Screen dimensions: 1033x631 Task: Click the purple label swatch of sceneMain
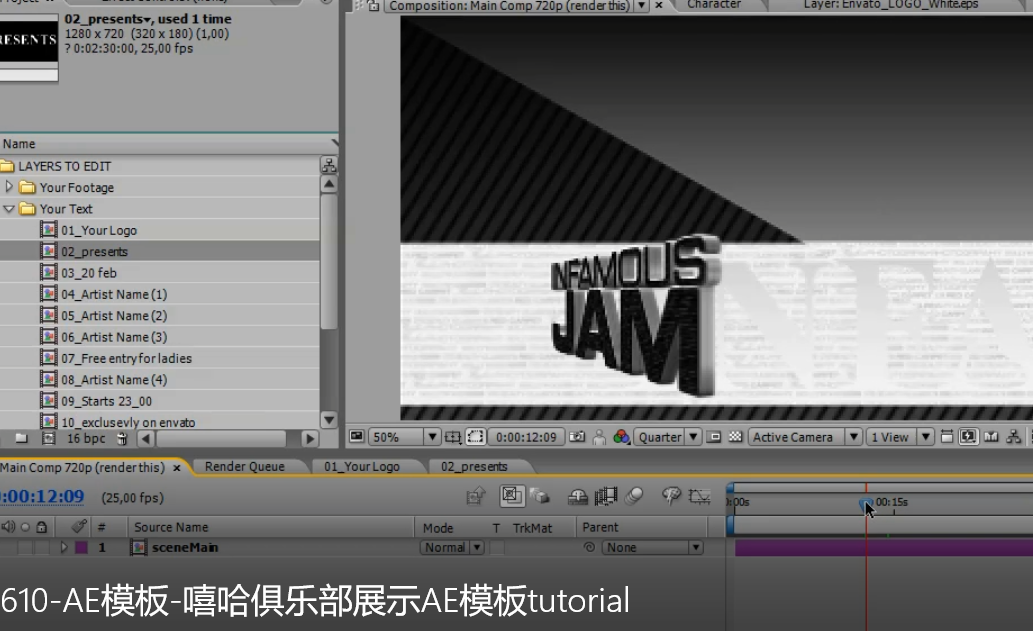[x=82, y=547]
